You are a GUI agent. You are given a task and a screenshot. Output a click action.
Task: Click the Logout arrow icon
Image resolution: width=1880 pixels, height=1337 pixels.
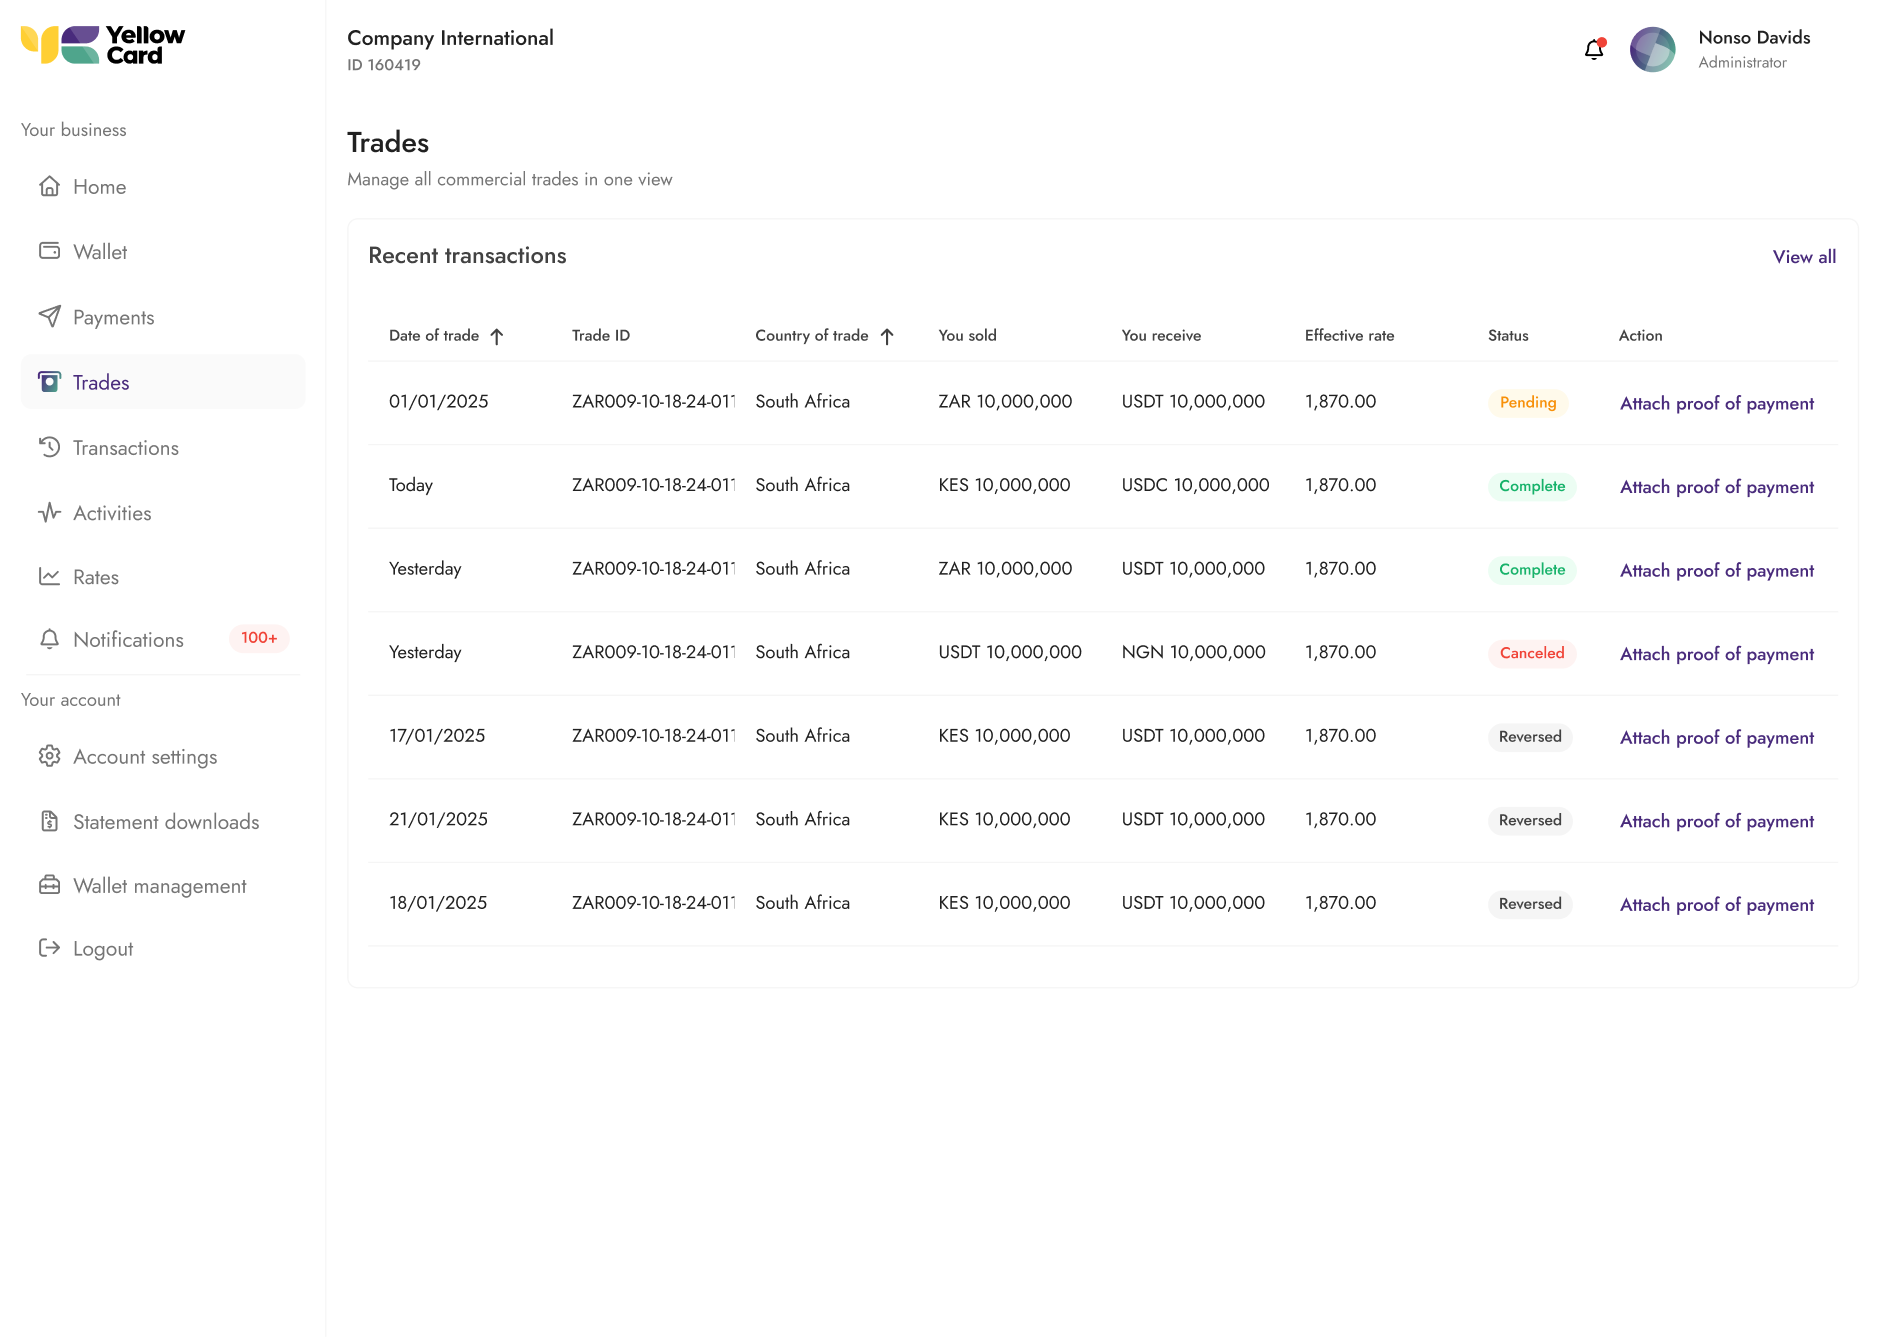tap(49, 947)
